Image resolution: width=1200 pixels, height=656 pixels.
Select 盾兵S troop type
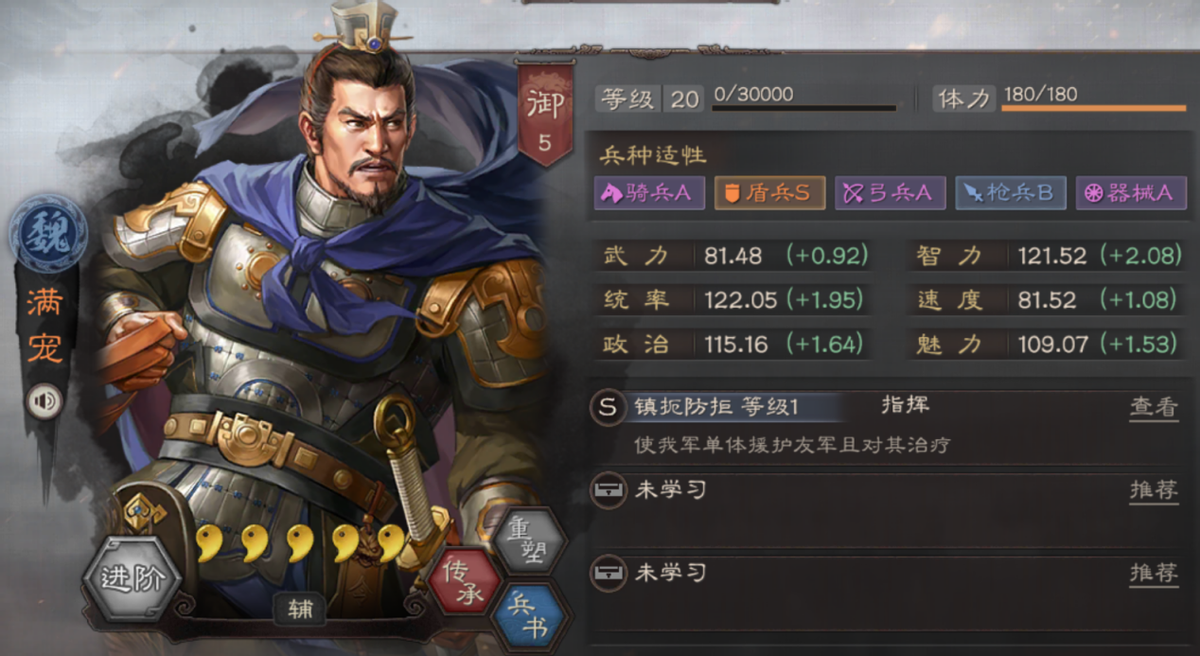click(x=769, y=194)
